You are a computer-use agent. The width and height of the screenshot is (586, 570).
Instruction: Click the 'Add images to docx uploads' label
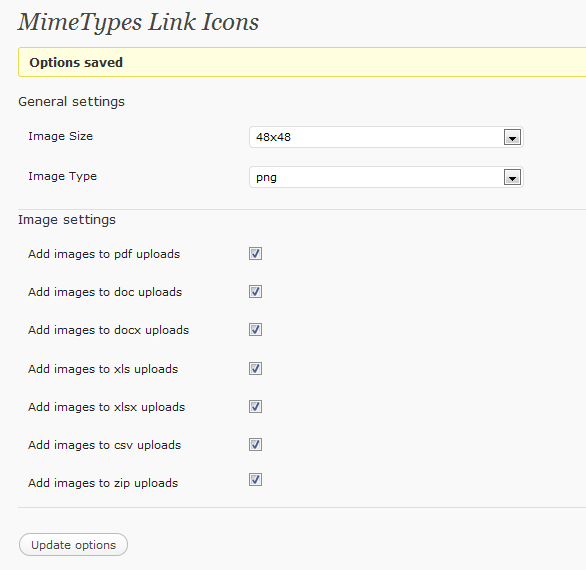click(x=108, y=330)
